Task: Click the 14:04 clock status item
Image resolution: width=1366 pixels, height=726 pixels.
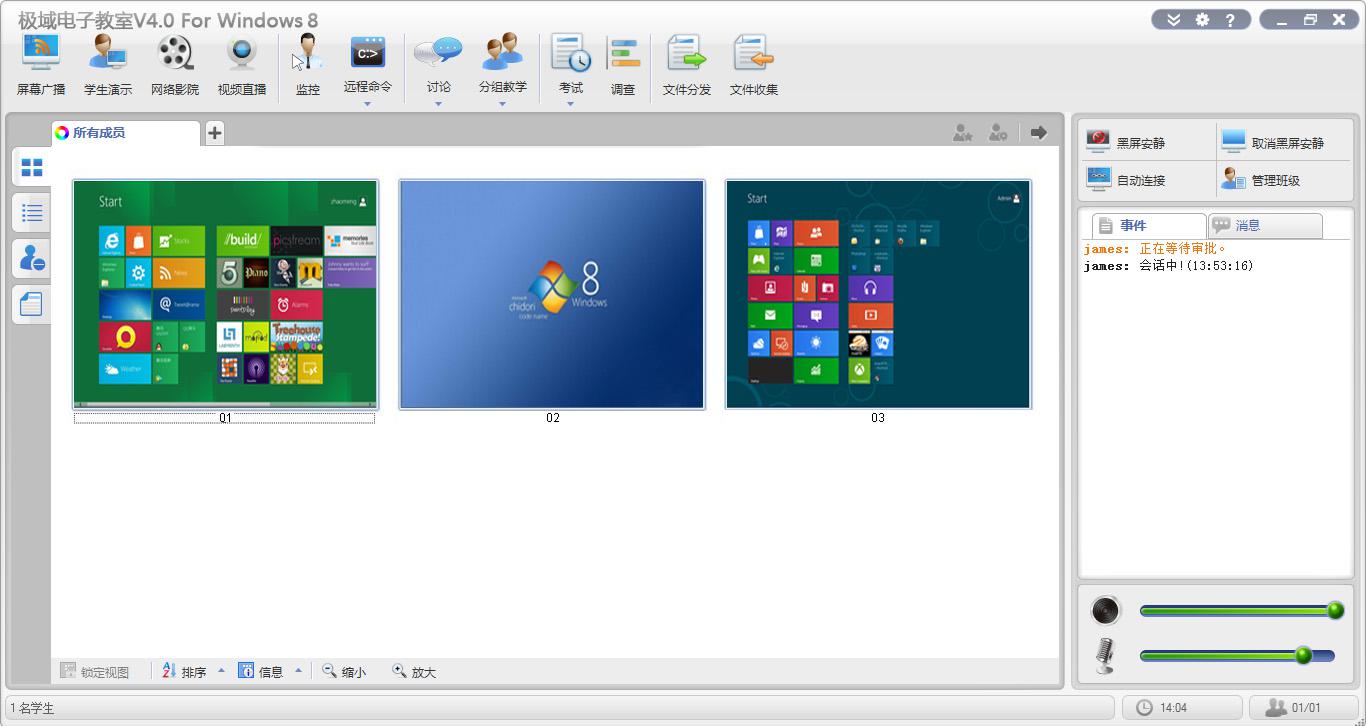Action: pyautogui.click(x=1182, y=708)
